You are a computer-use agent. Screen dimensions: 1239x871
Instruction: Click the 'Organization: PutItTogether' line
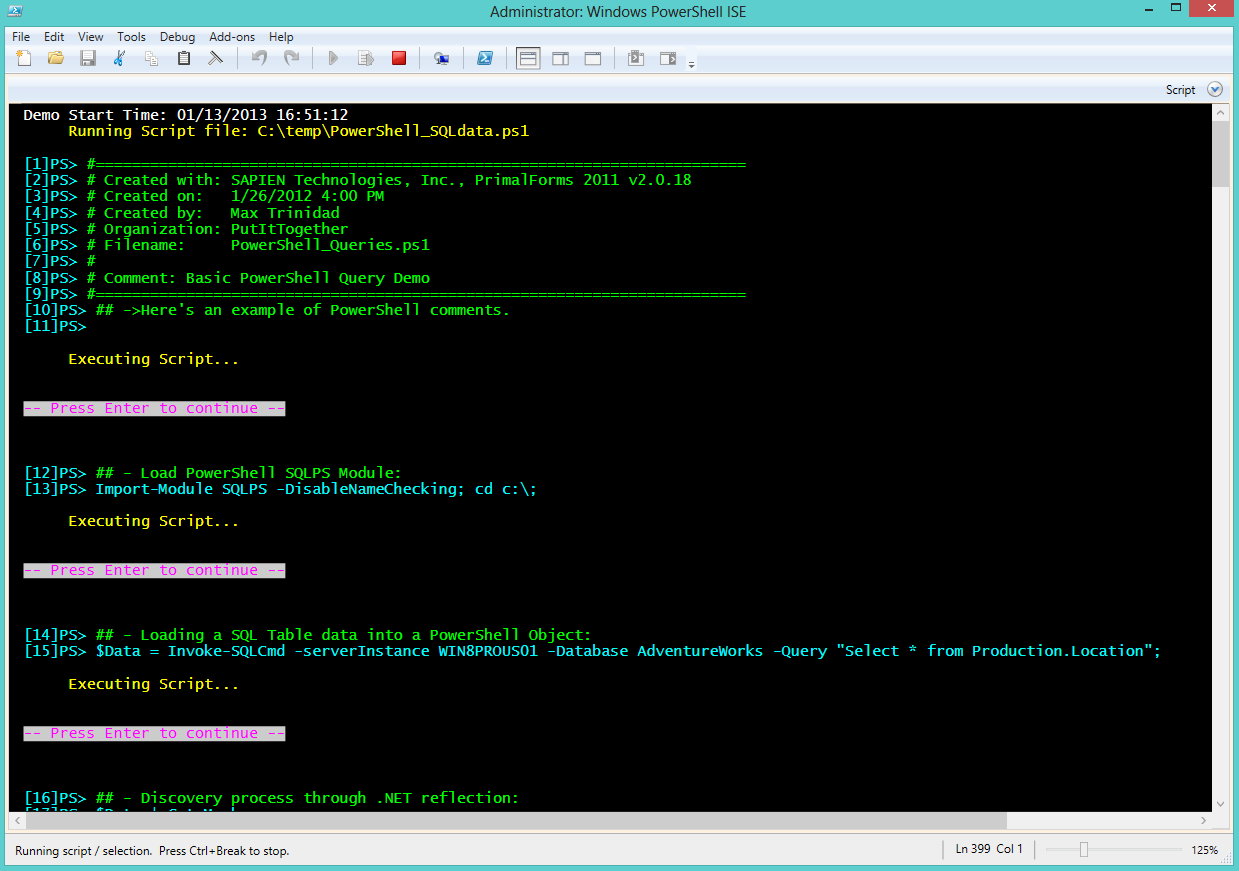186,229
